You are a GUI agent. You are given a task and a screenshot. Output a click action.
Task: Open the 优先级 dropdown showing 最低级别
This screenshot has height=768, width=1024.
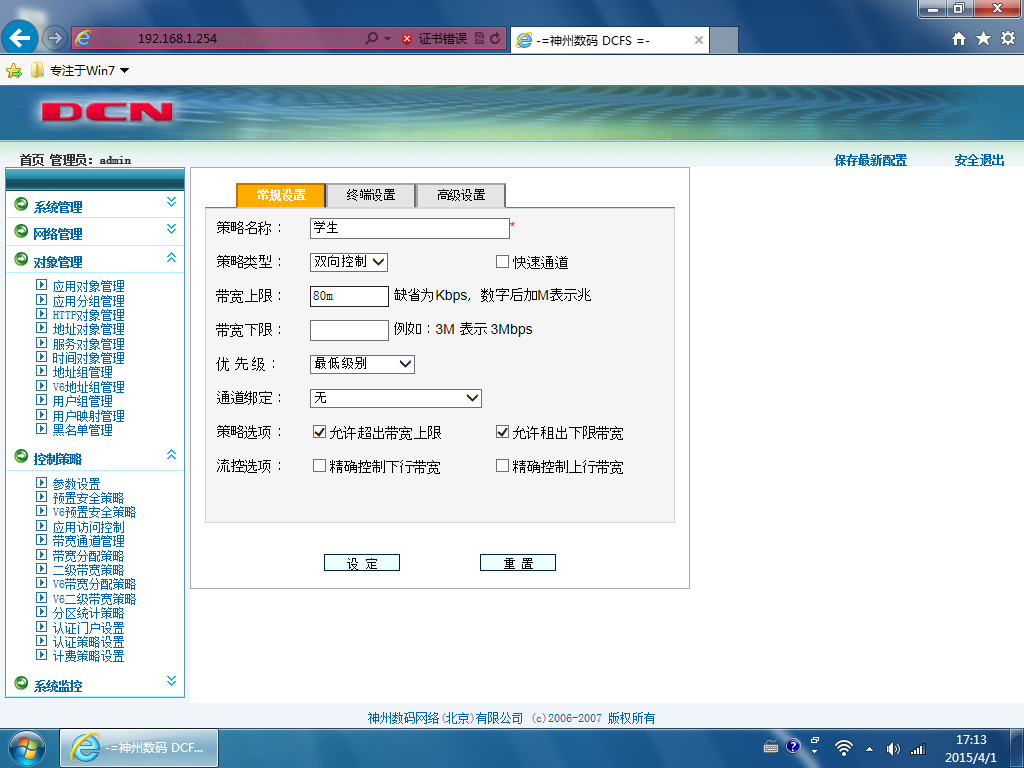[362, 364]
